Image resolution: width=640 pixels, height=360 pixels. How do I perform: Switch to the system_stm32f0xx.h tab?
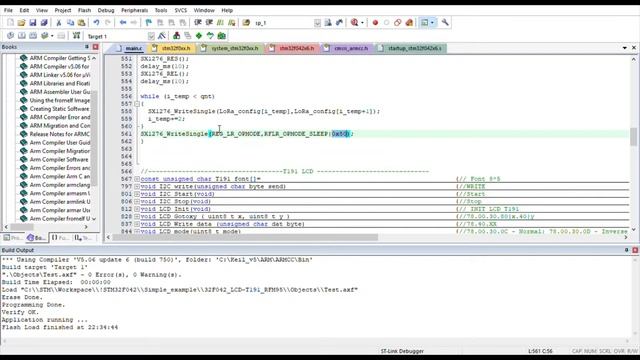point(231,48)
